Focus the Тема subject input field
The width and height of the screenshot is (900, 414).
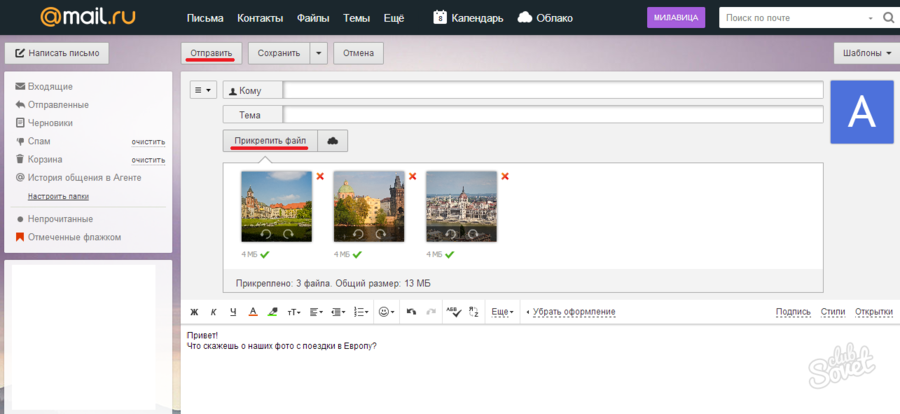pos(553,115)
